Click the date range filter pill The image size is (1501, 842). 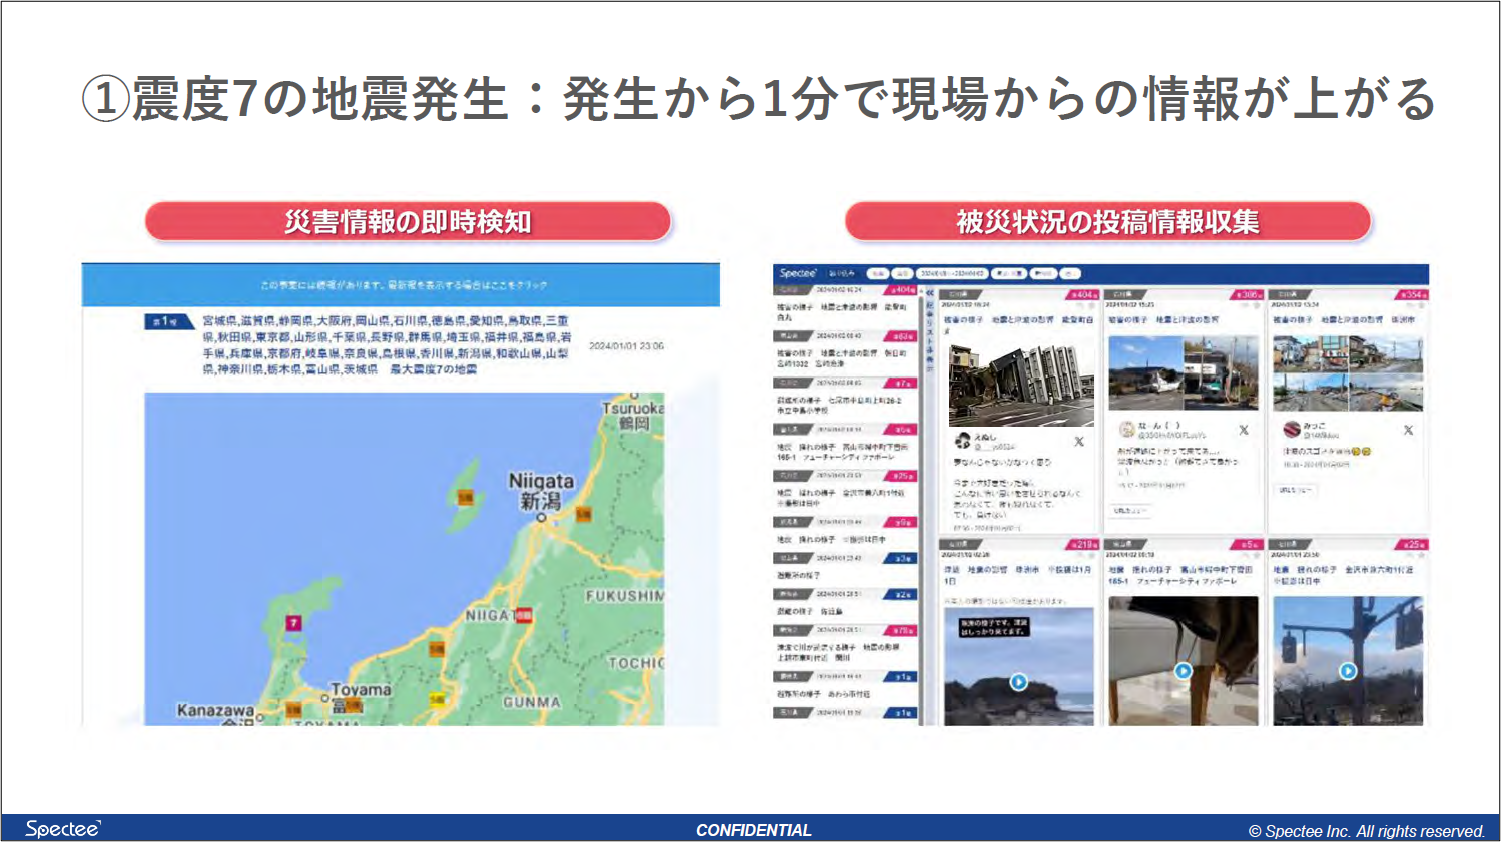(x=952, y=273)
